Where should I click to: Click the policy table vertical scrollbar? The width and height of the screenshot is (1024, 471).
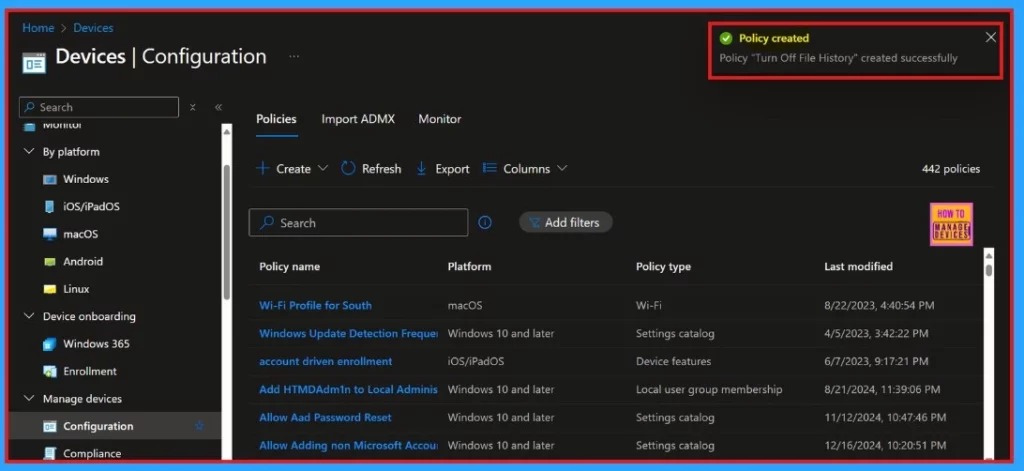989,270
